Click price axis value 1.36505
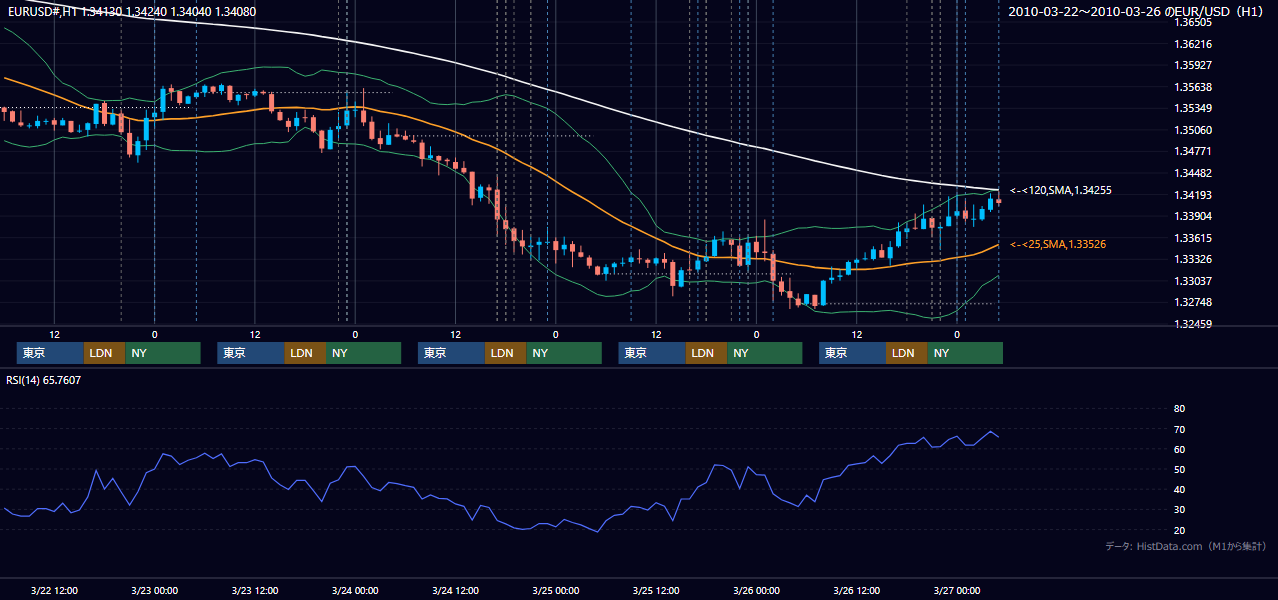This screenshot has width=1278, height=600. pyautogui.click(x=1193, y=22)
